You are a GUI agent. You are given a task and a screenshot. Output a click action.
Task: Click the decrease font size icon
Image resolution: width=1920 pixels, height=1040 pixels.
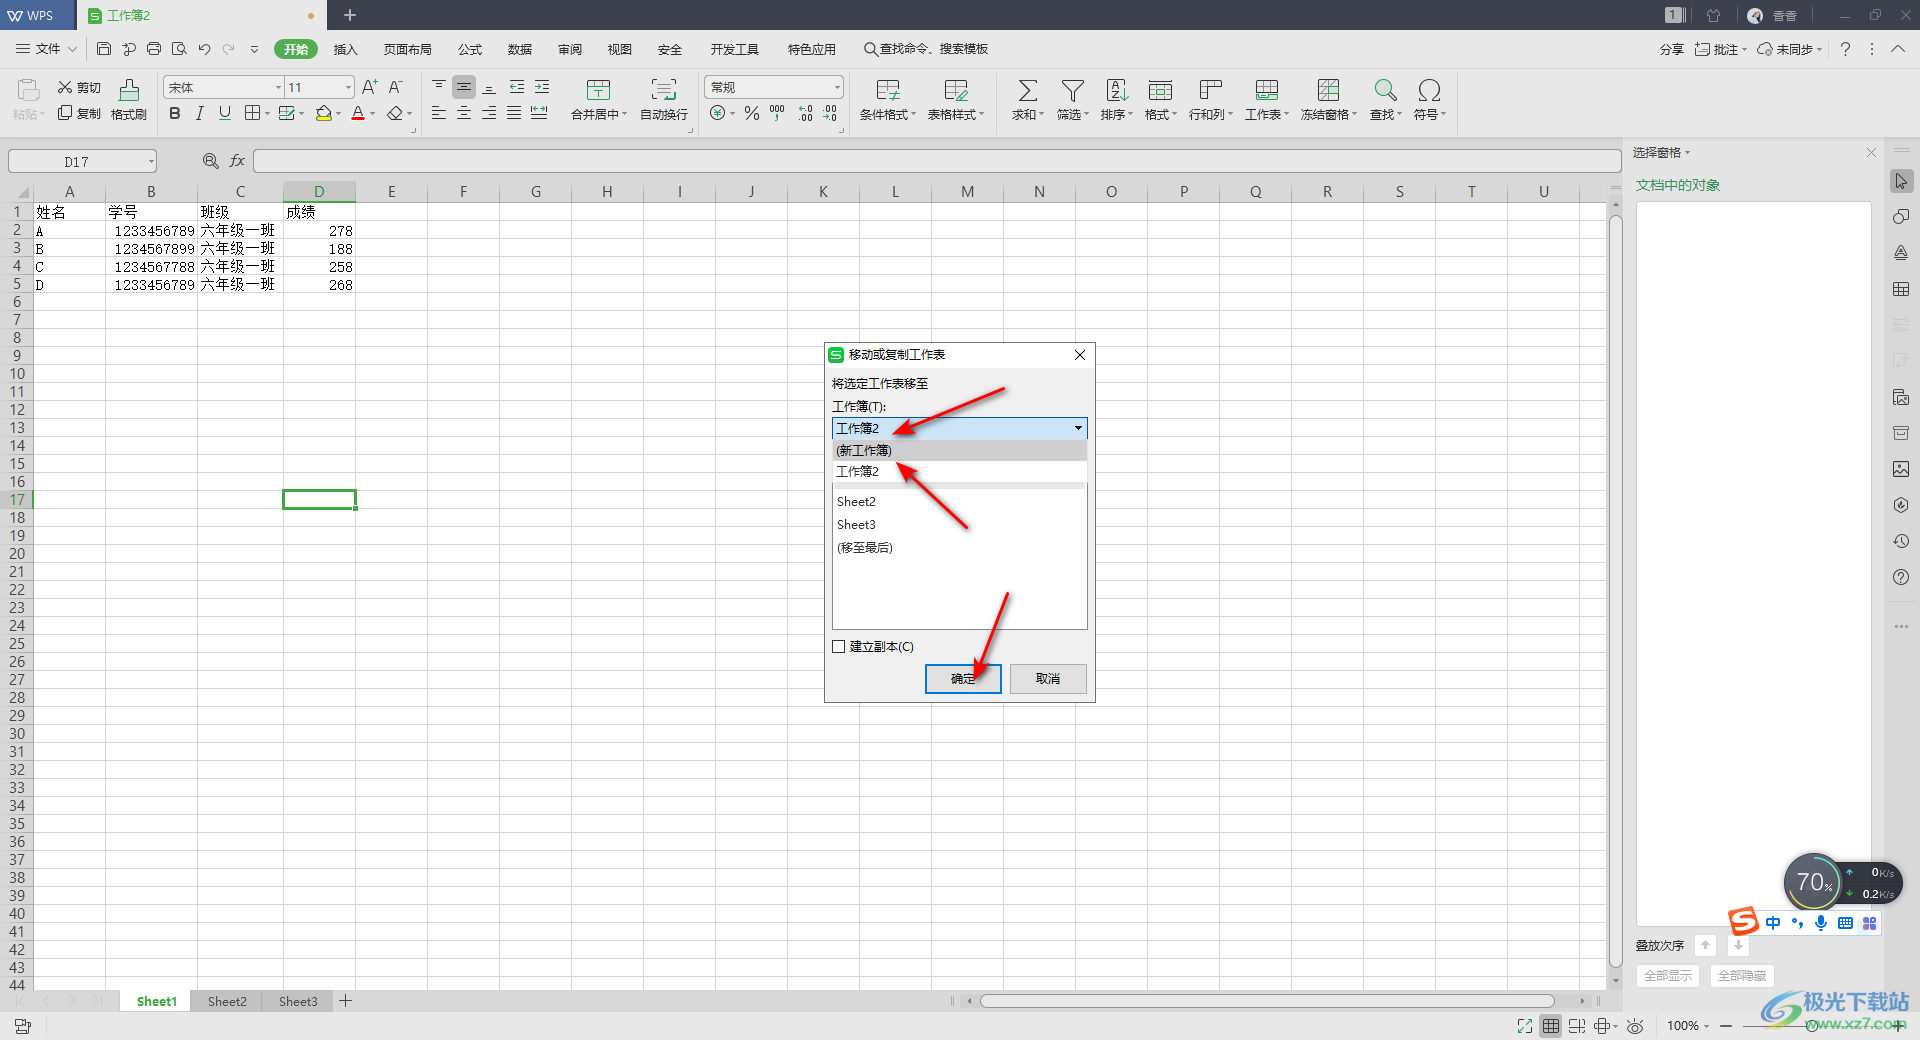(x=396, y=87)
